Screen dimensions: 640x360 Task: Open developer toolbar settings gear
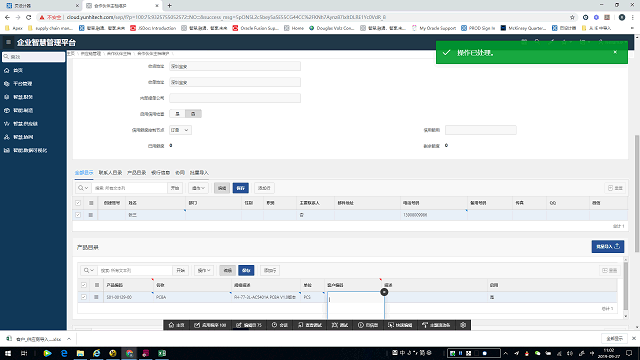463,325
